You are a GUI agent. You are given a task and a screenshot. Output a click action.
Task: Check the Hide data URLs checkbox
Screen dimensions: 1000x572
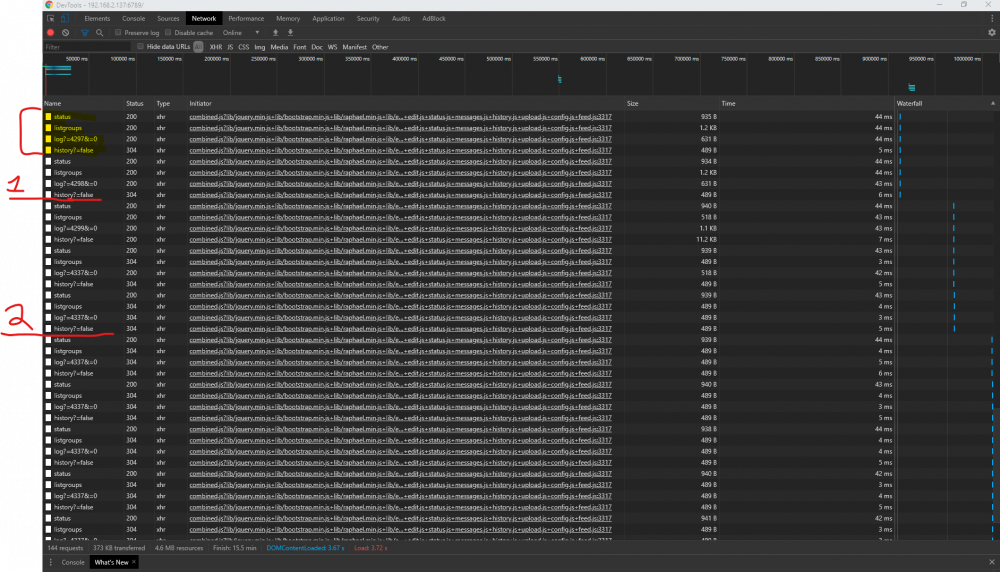tap(140, 47)
